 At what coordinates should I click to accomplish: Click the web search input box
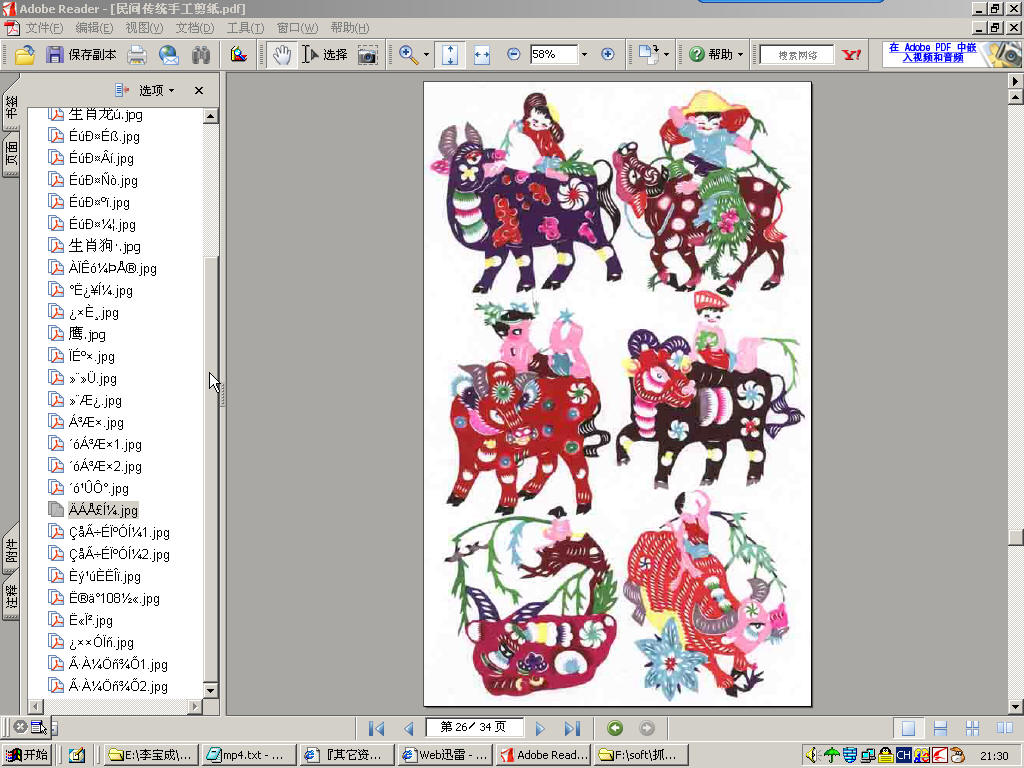tap(797, 55)
